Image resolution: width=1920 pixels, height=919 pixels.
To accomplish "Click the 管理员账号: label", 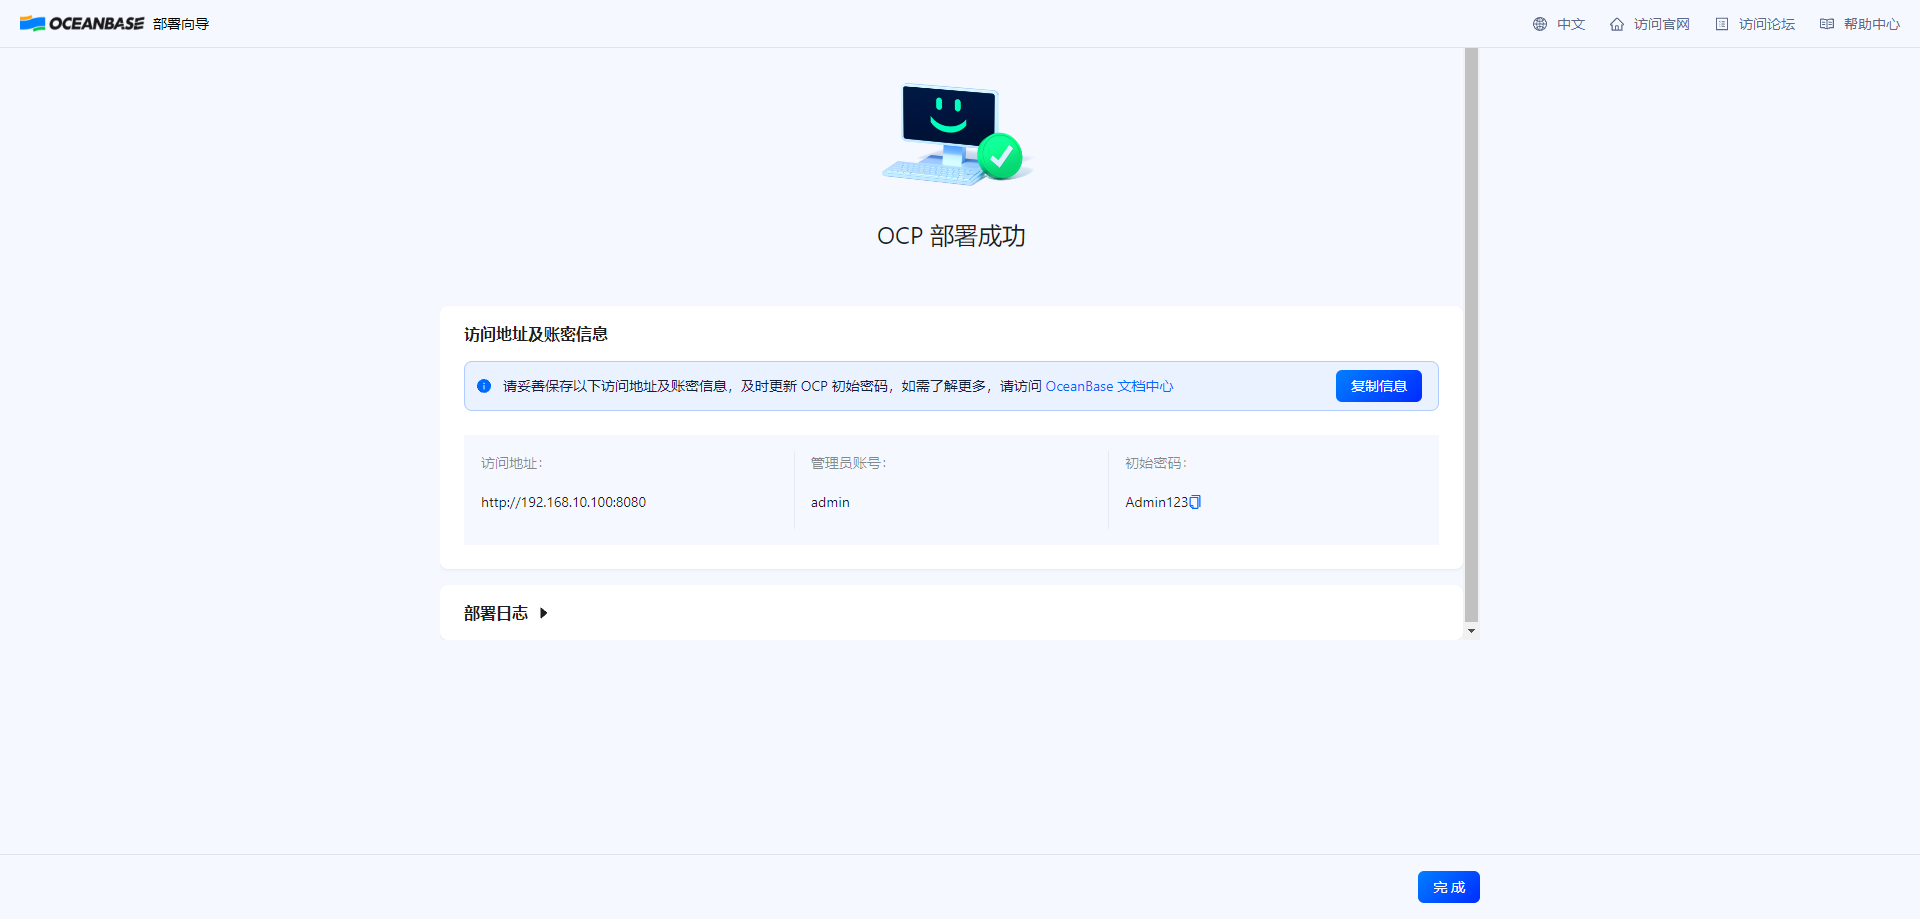I will (x=849, y=463).
